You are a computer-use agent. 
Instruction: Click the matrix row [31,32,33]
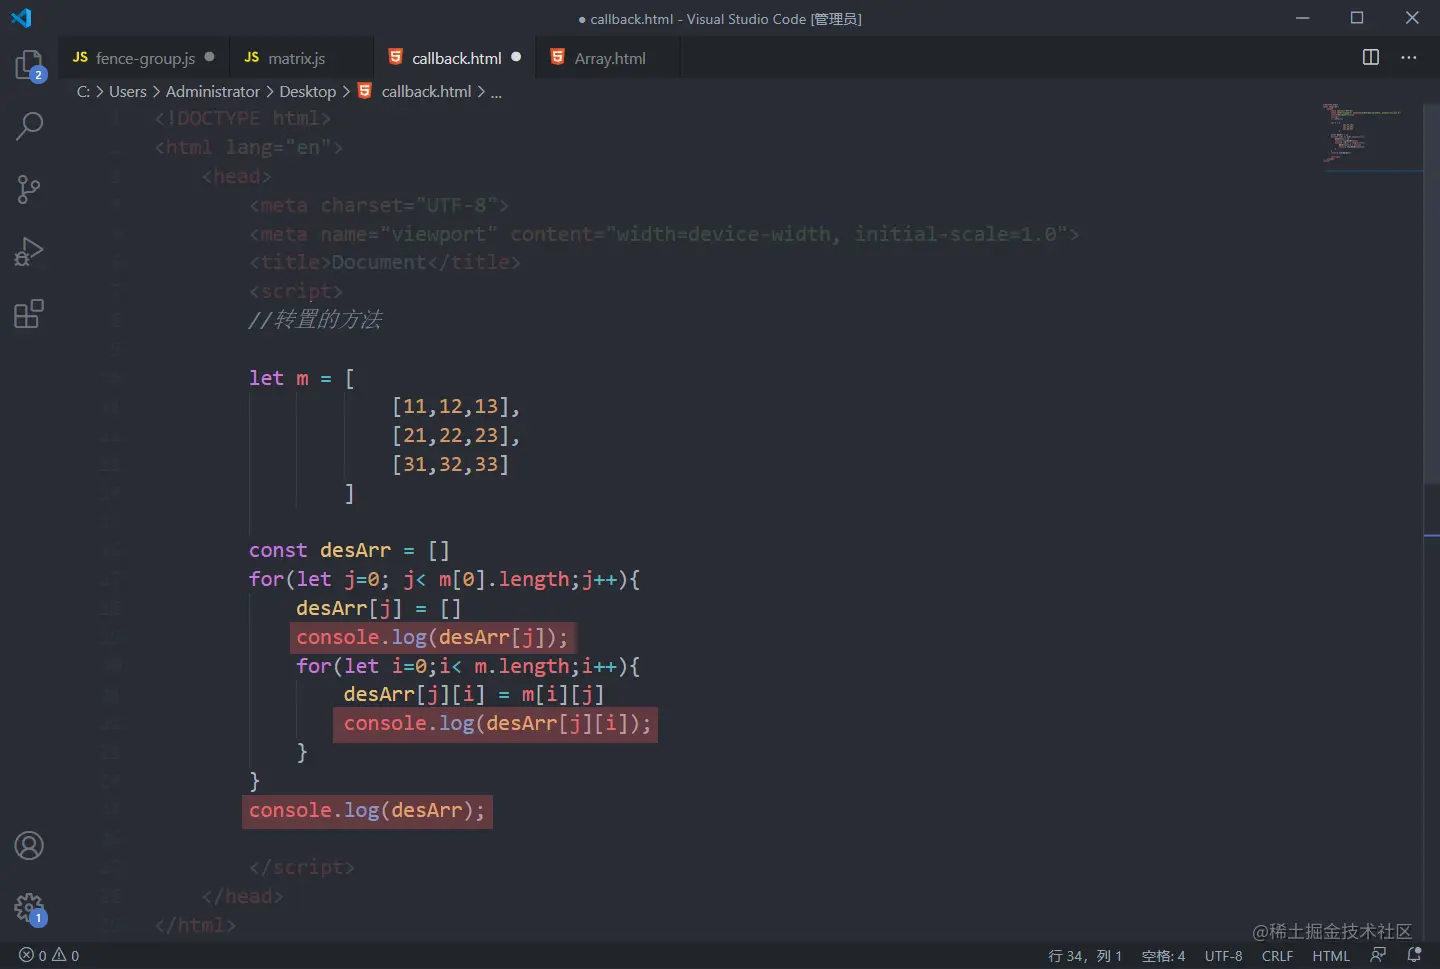coord(450,464)
